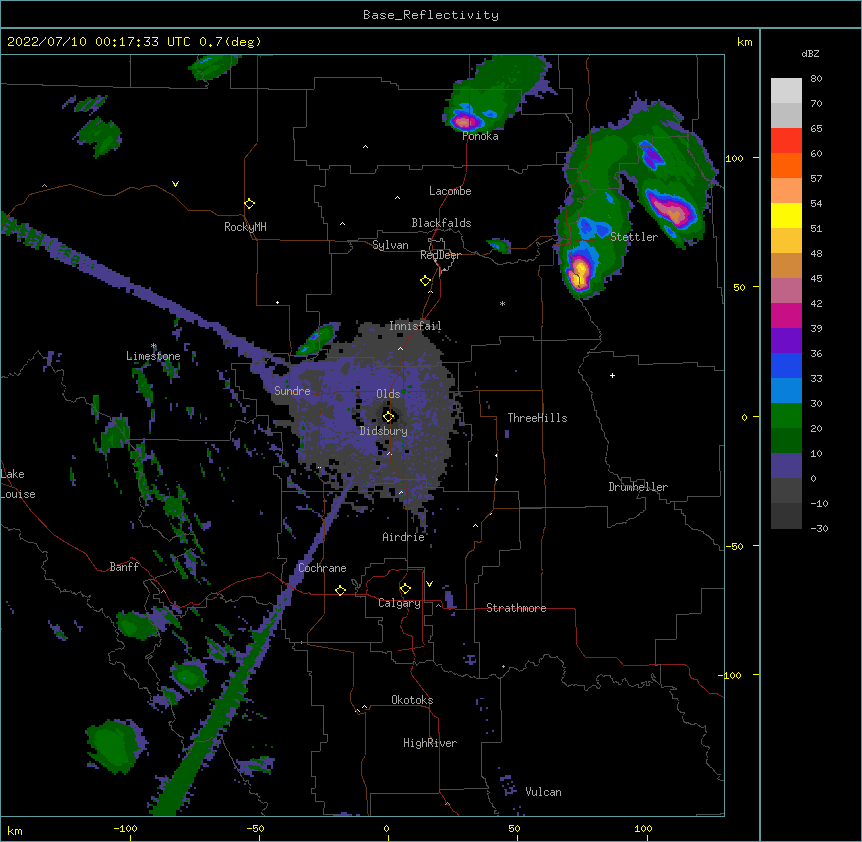Click the yellow diamond marker above Calgary label
862x842 pixels.
(x=405, y=589)
